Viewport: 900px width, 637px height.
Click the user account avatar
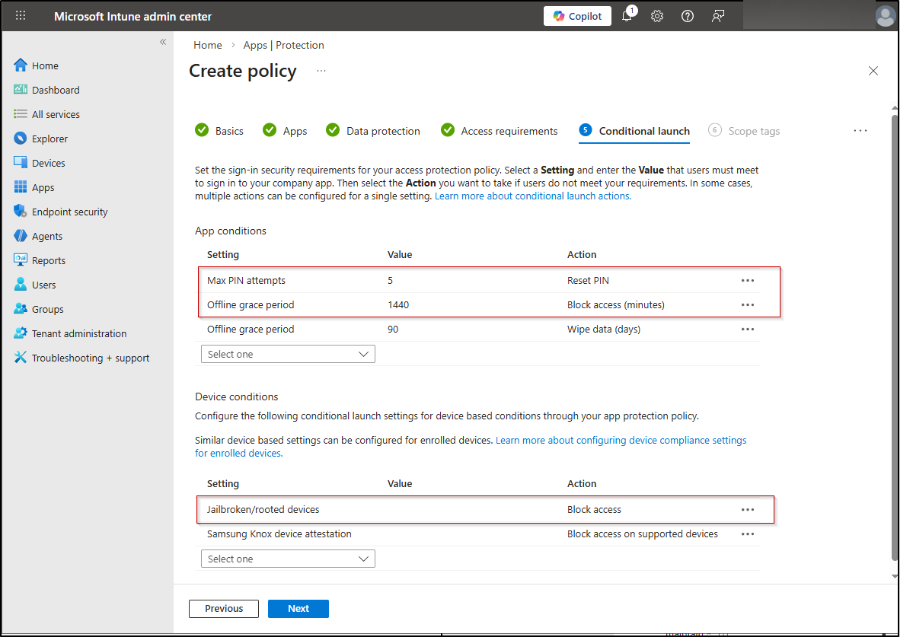point(884,17)
